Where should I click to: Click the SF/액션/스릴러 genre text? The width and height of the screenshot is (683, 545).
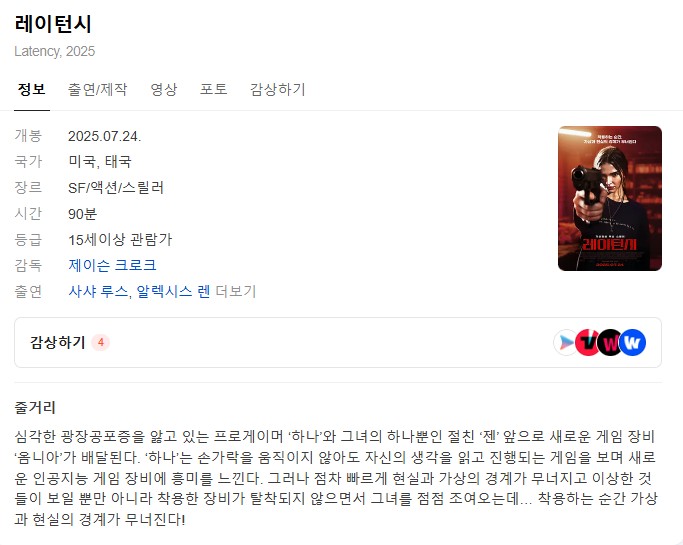116,188
